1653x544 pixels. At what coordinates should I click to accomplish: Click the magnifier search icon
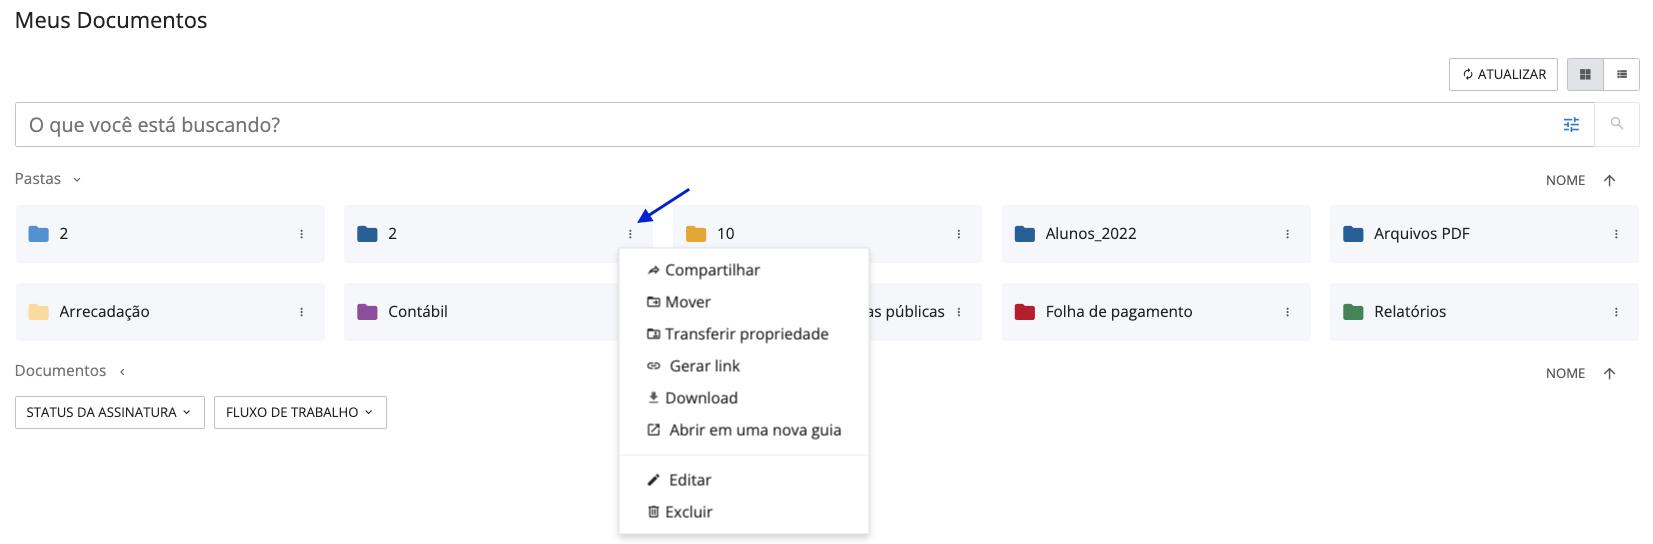1616,124
